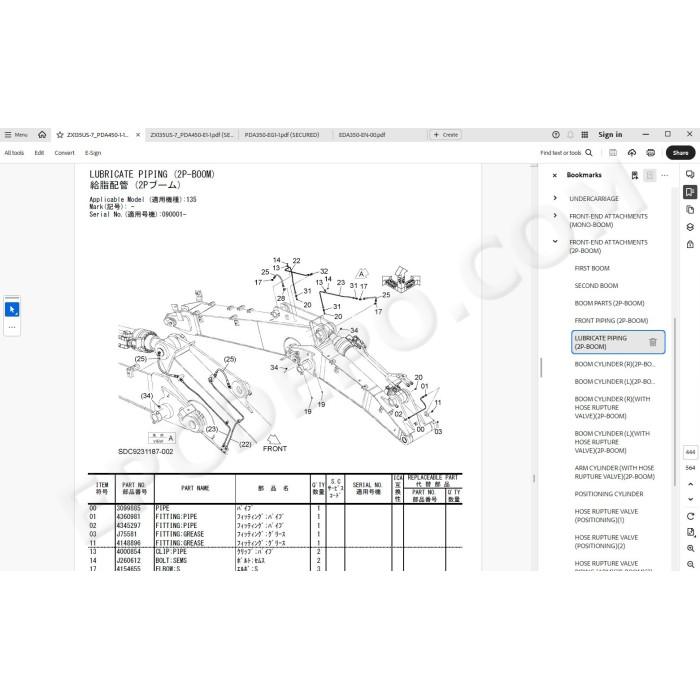Image resolution: width=700 pixels, height=700 pixels.
Task: Expand FRONT-END ATTACHMENTS (MONO-BOOM) bookmark
Action: [555, 216]
